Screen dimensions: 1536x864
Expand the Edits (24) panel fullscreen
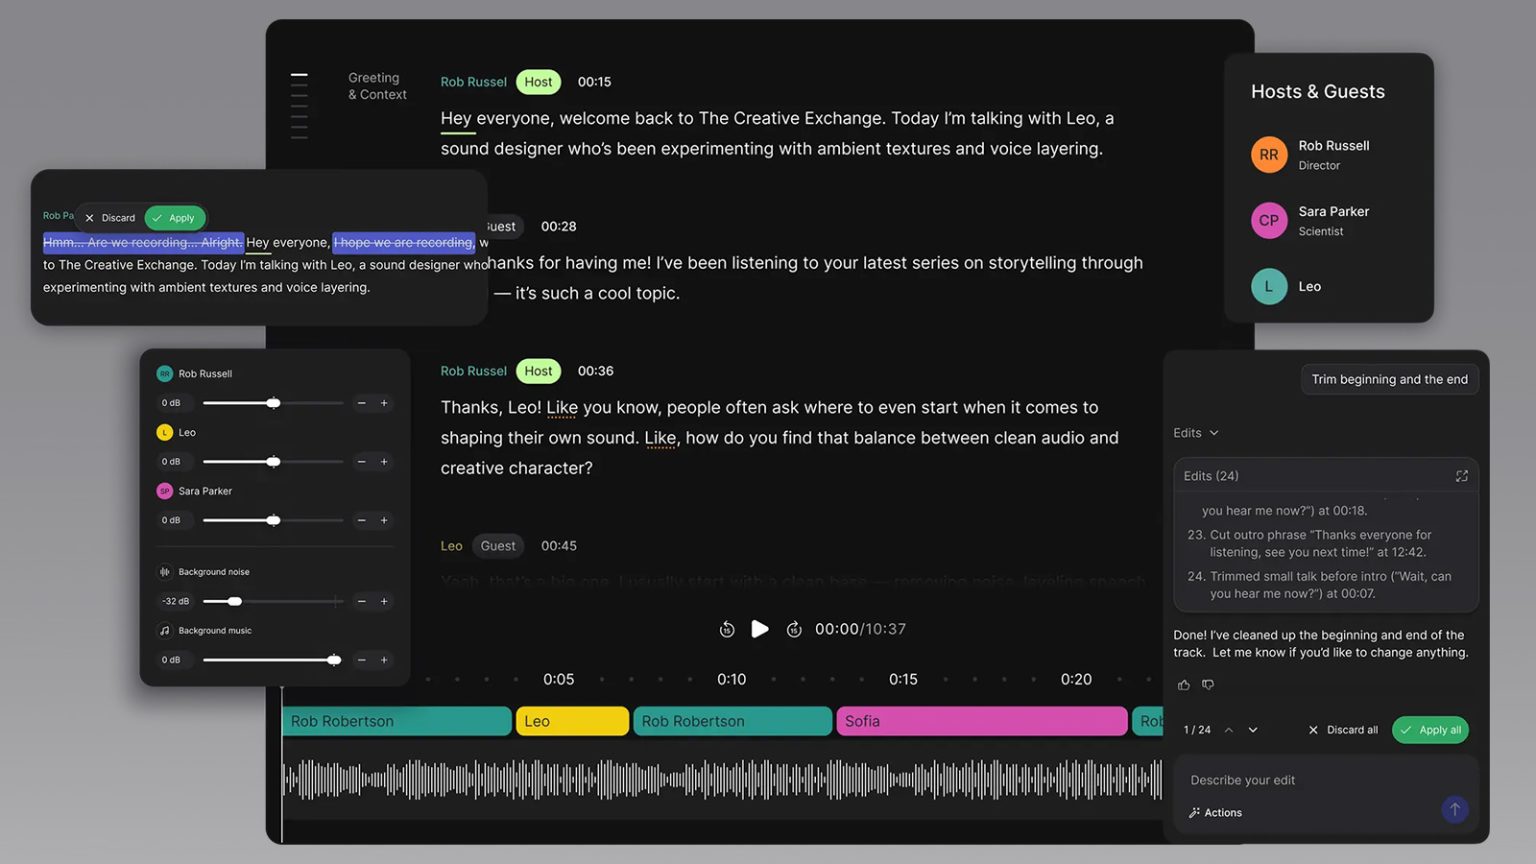[x=1461, y=476]
